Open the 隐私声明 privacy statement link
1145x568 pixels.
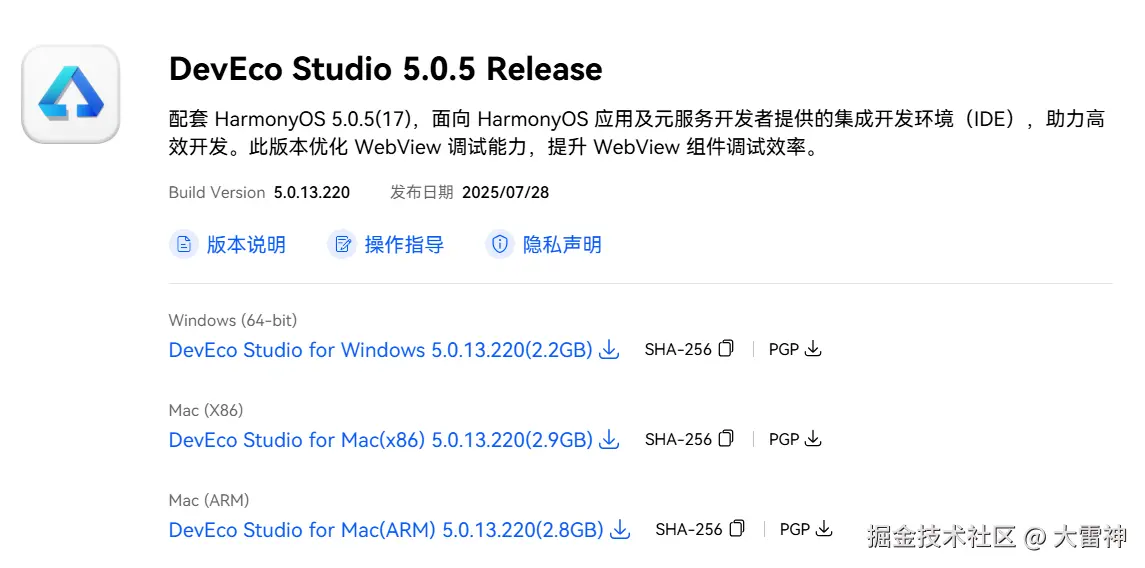(562, 245)
